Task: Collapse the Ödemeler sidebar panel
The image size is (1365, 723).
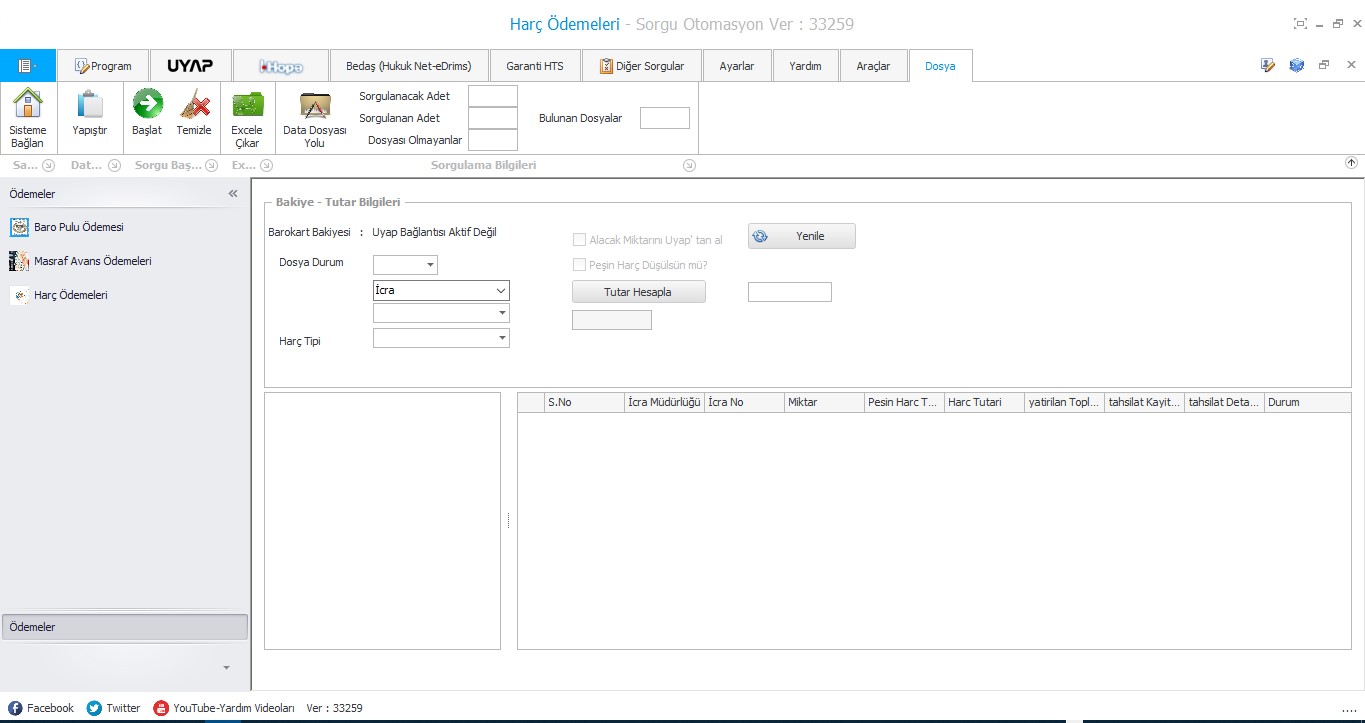Action: (233, 194)
